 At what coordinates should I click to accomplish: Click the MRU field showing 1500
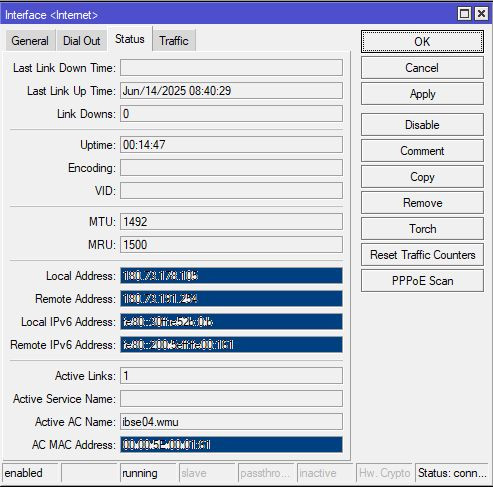tap(231, 245)
